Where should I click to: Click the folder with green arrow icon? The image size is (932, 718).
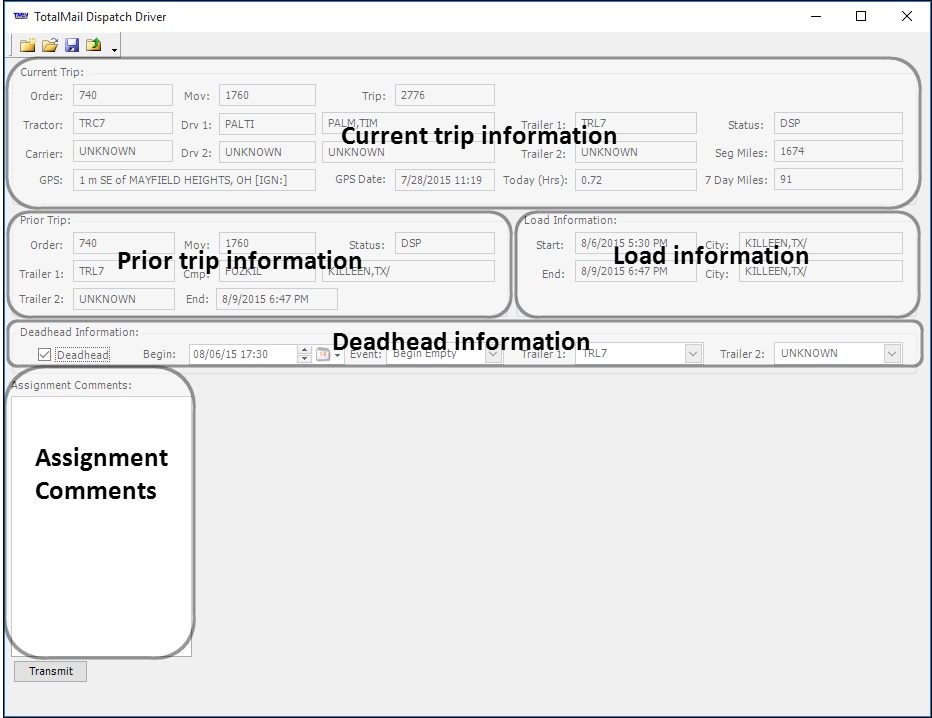94,45
